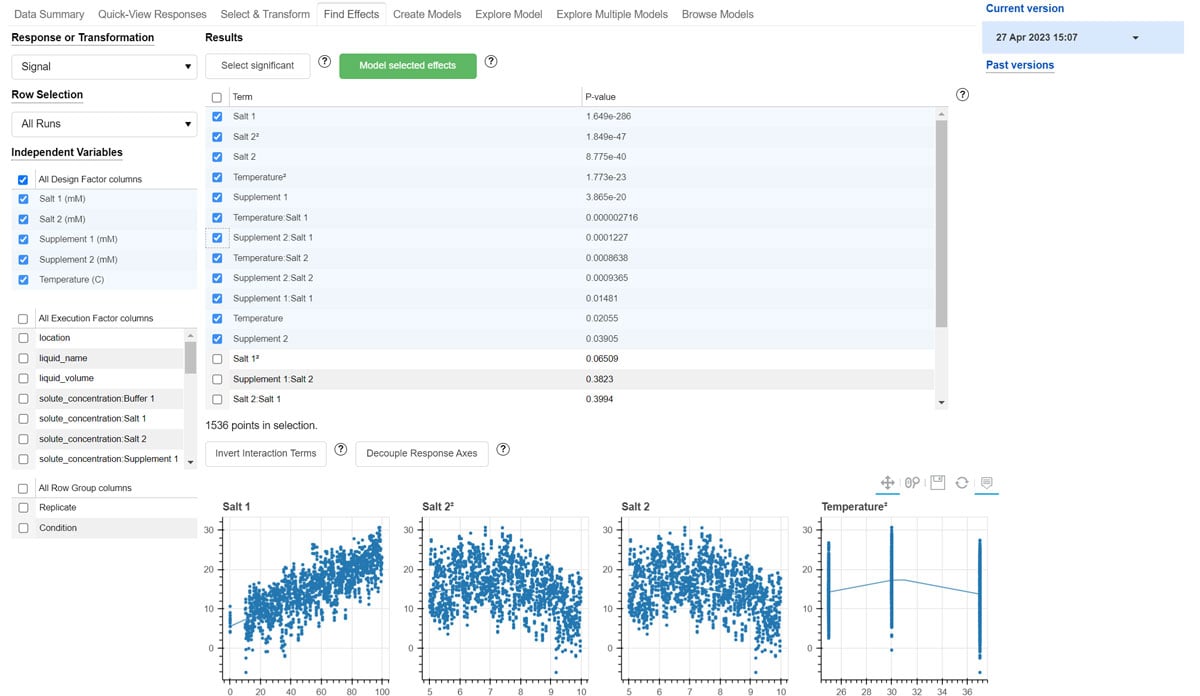The image size is (1200, 696).
Task: Click the Model selected effects button
Action: tap(407, 65)
